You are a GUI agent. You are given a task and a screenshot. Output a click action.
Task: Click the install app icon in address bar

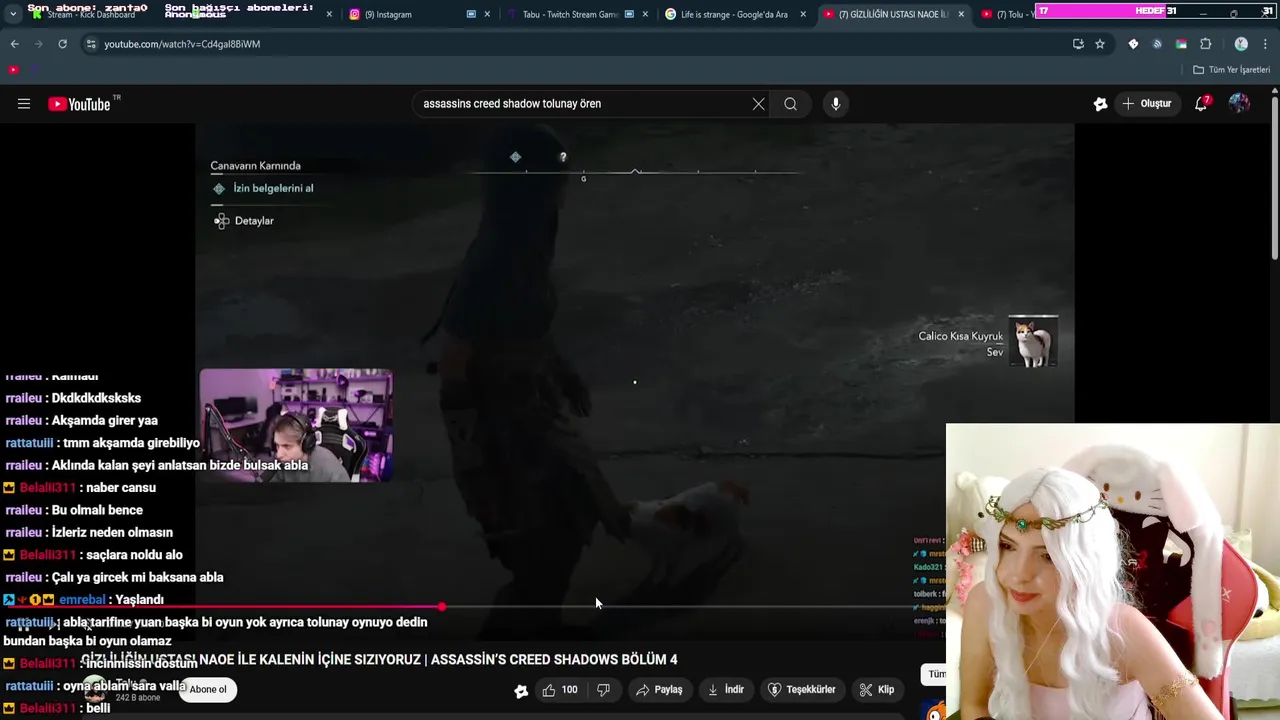[x=1078, y=44]
